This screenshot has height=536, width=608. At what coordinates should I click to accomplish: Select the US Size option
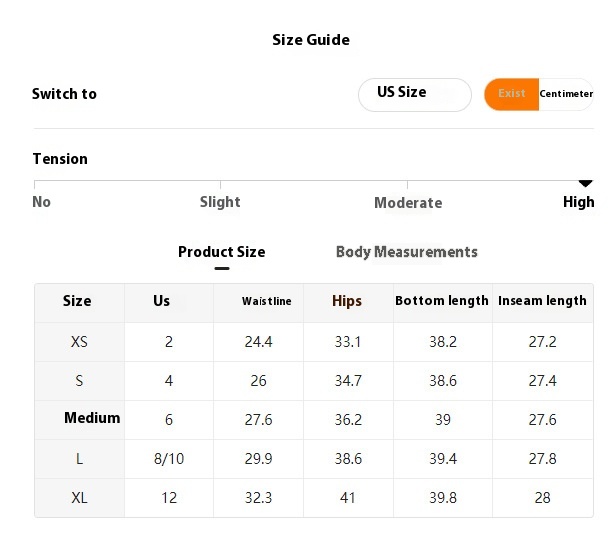(x=414, y=94)
